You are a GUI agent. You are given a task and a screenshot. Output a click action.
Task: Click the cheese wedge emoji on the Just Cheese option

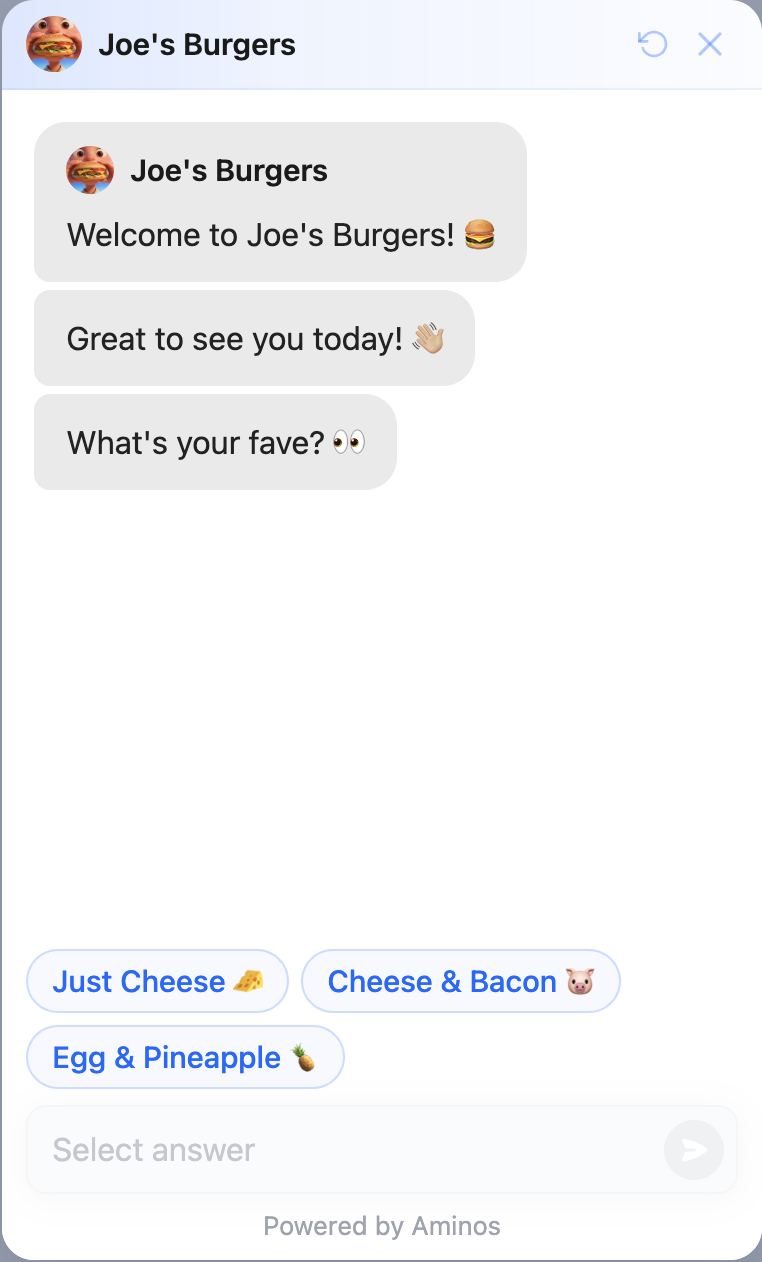click(x=248, y=982)
